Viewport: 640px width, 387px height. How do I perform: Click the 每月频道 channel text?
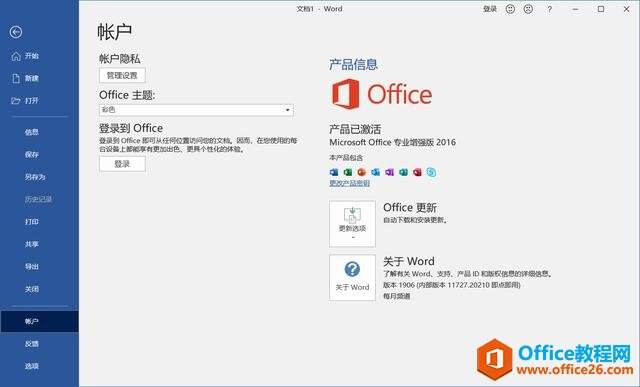pyautogui.click(x=397, y=296)
